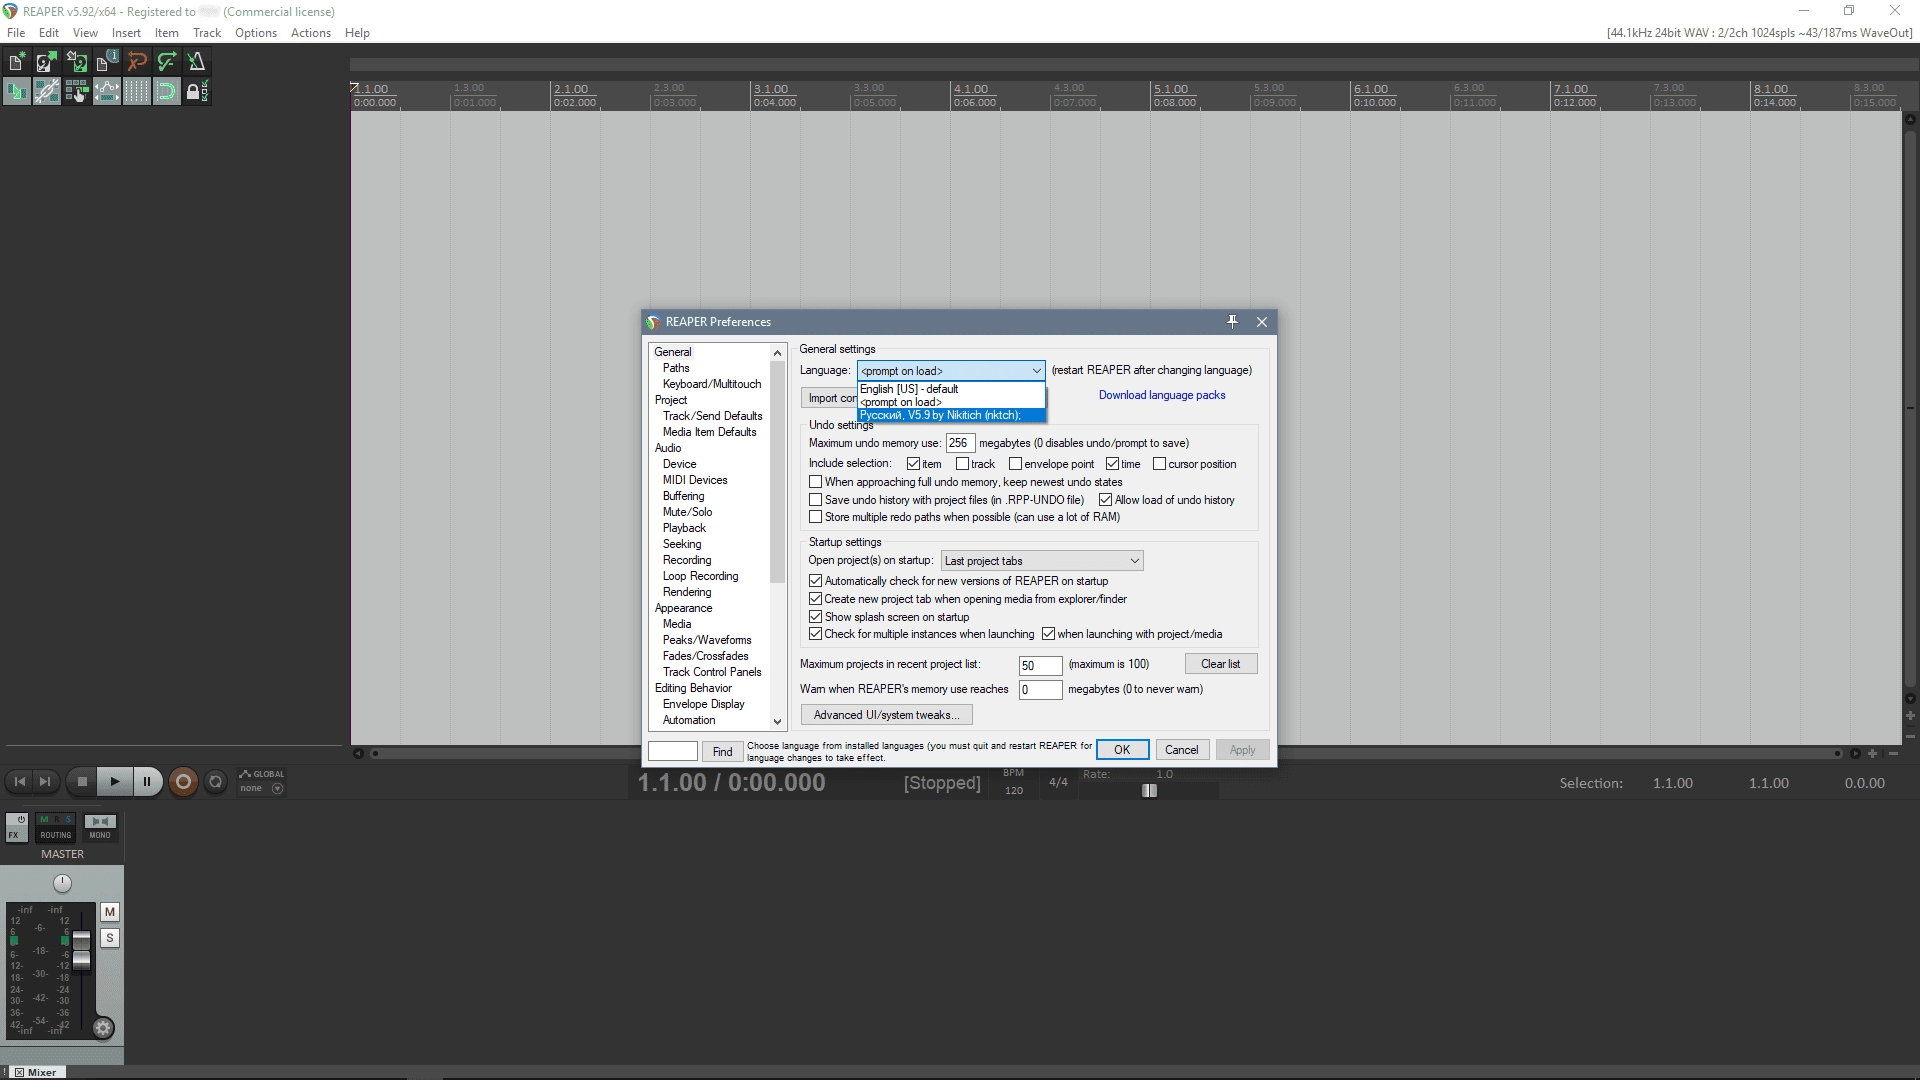Click the Open Project toolbar icon

(46, 62)
